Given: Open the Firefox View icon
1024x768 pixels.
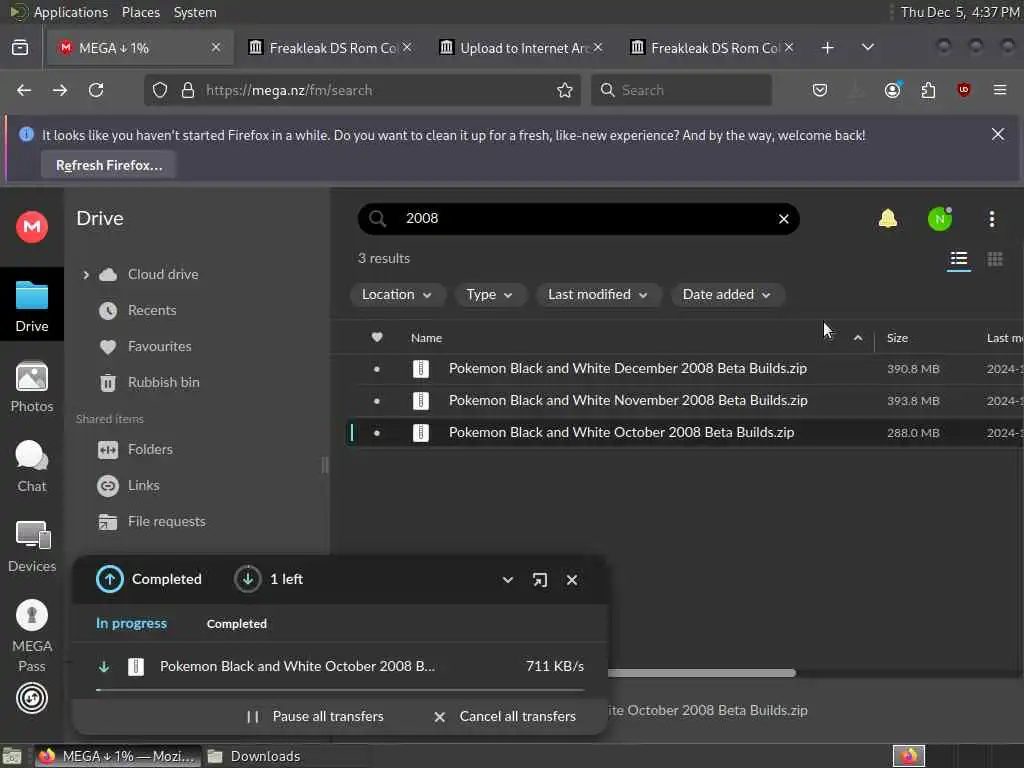Looking at the screenshot, I should (x=20, y=48).
